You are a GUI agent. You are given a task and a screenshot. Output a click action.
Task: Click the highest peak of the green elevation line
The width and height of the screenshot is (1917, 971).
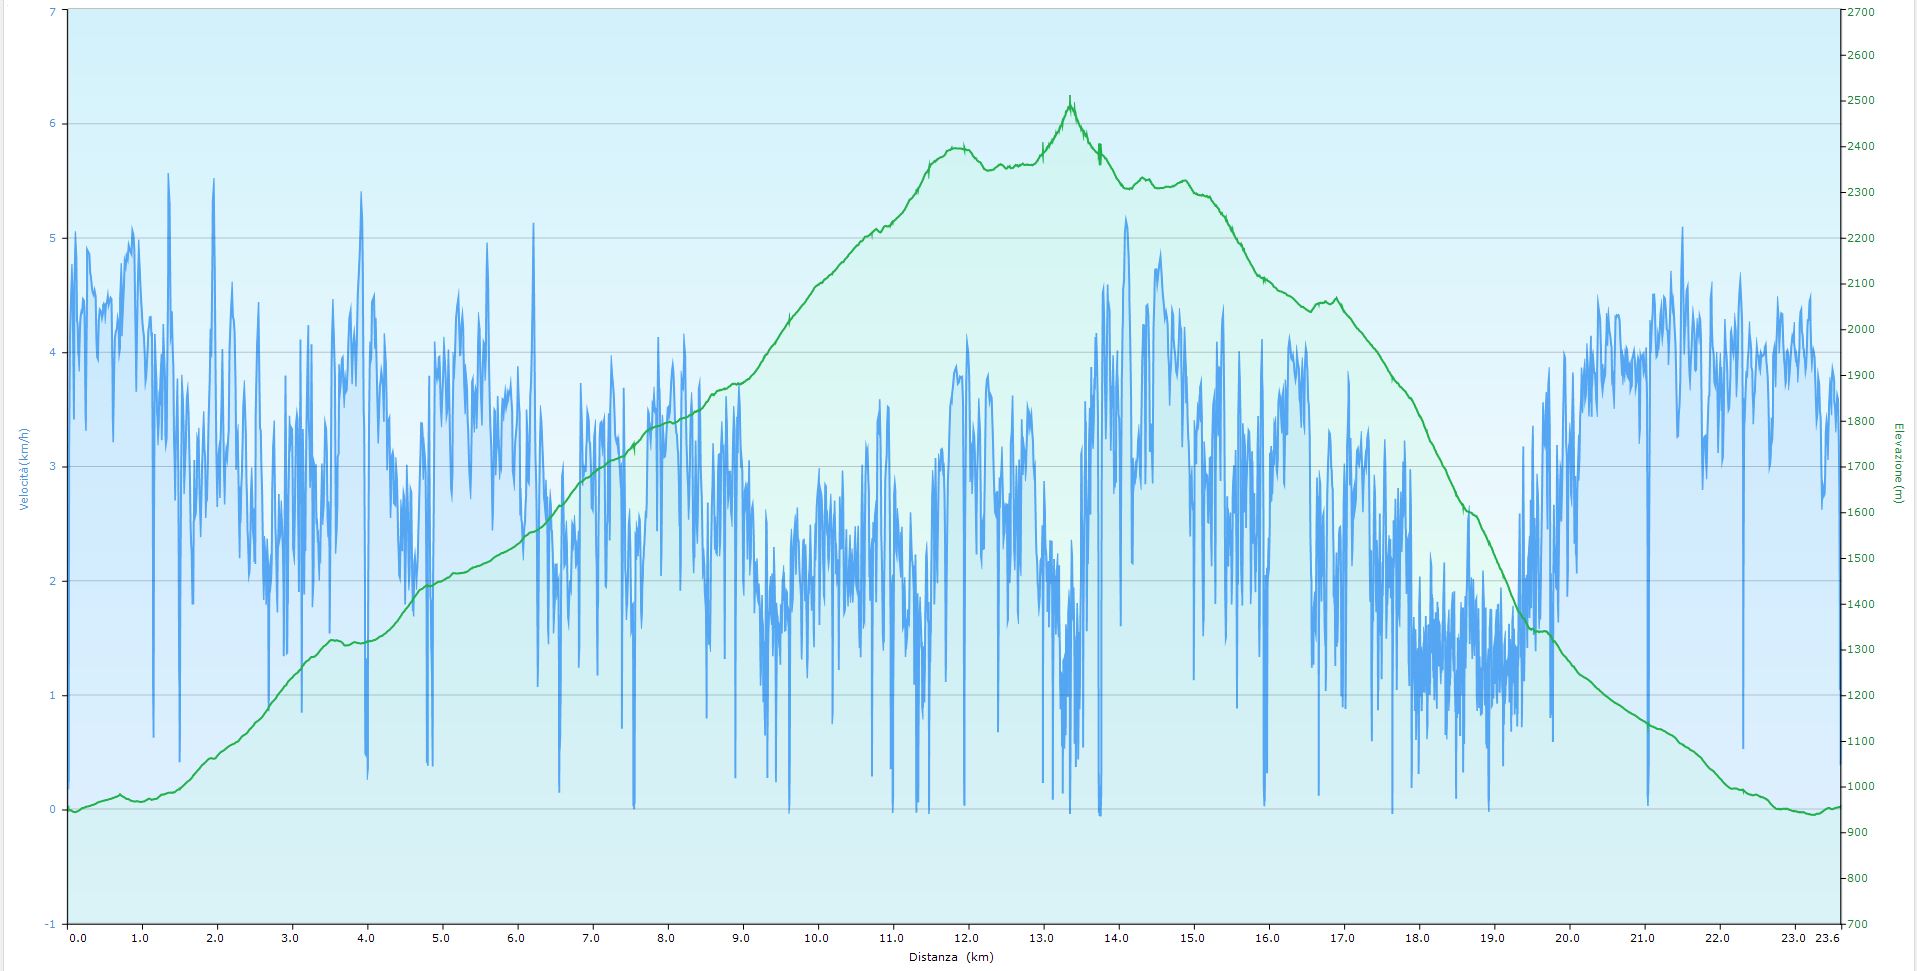tap(1070, 98)
